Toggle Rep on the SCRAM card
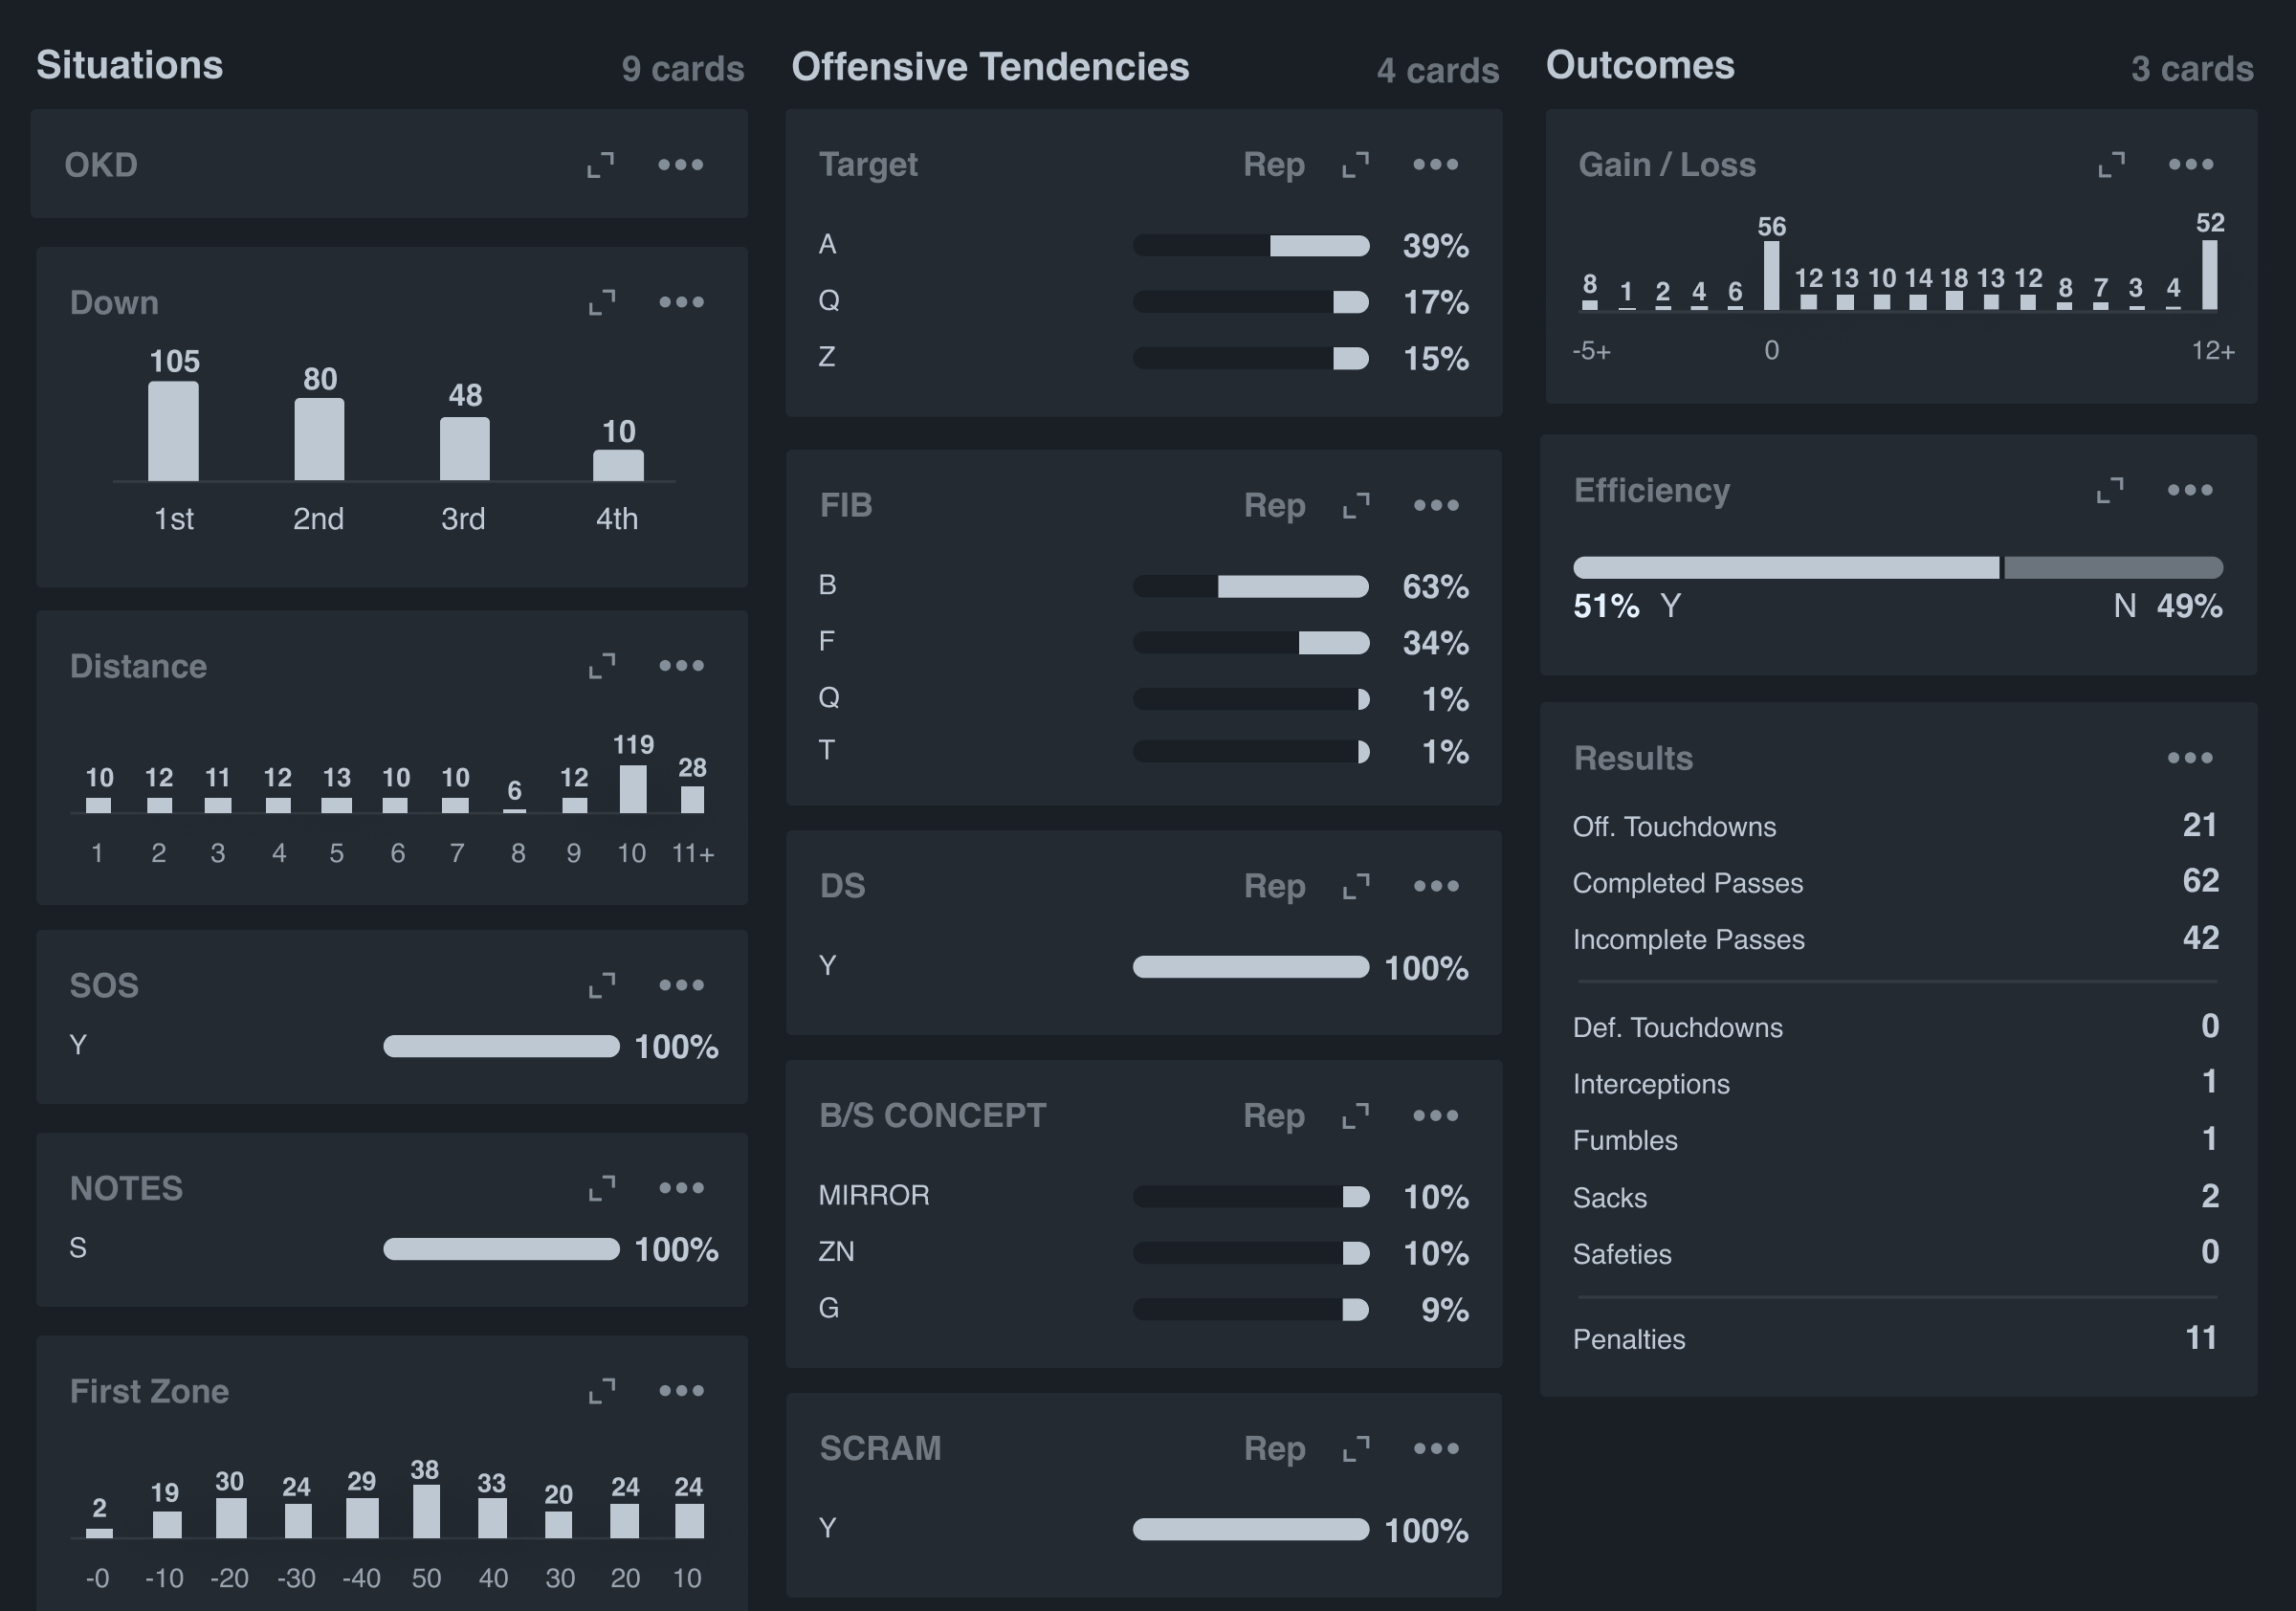 coord(1274,1448)
